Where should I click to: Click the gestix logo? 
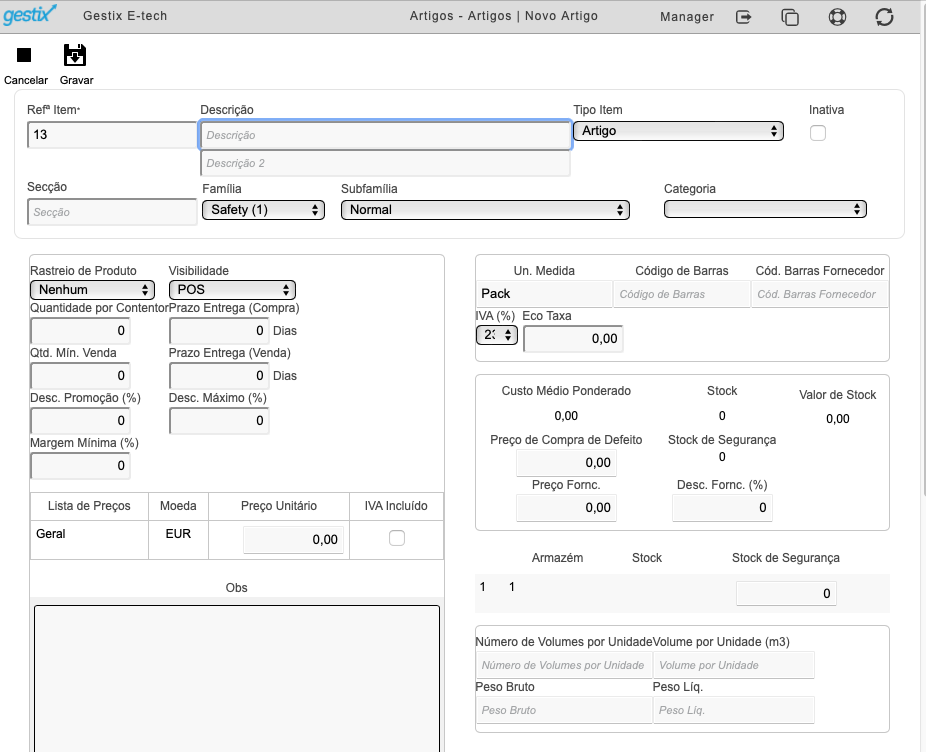(30, 14)
